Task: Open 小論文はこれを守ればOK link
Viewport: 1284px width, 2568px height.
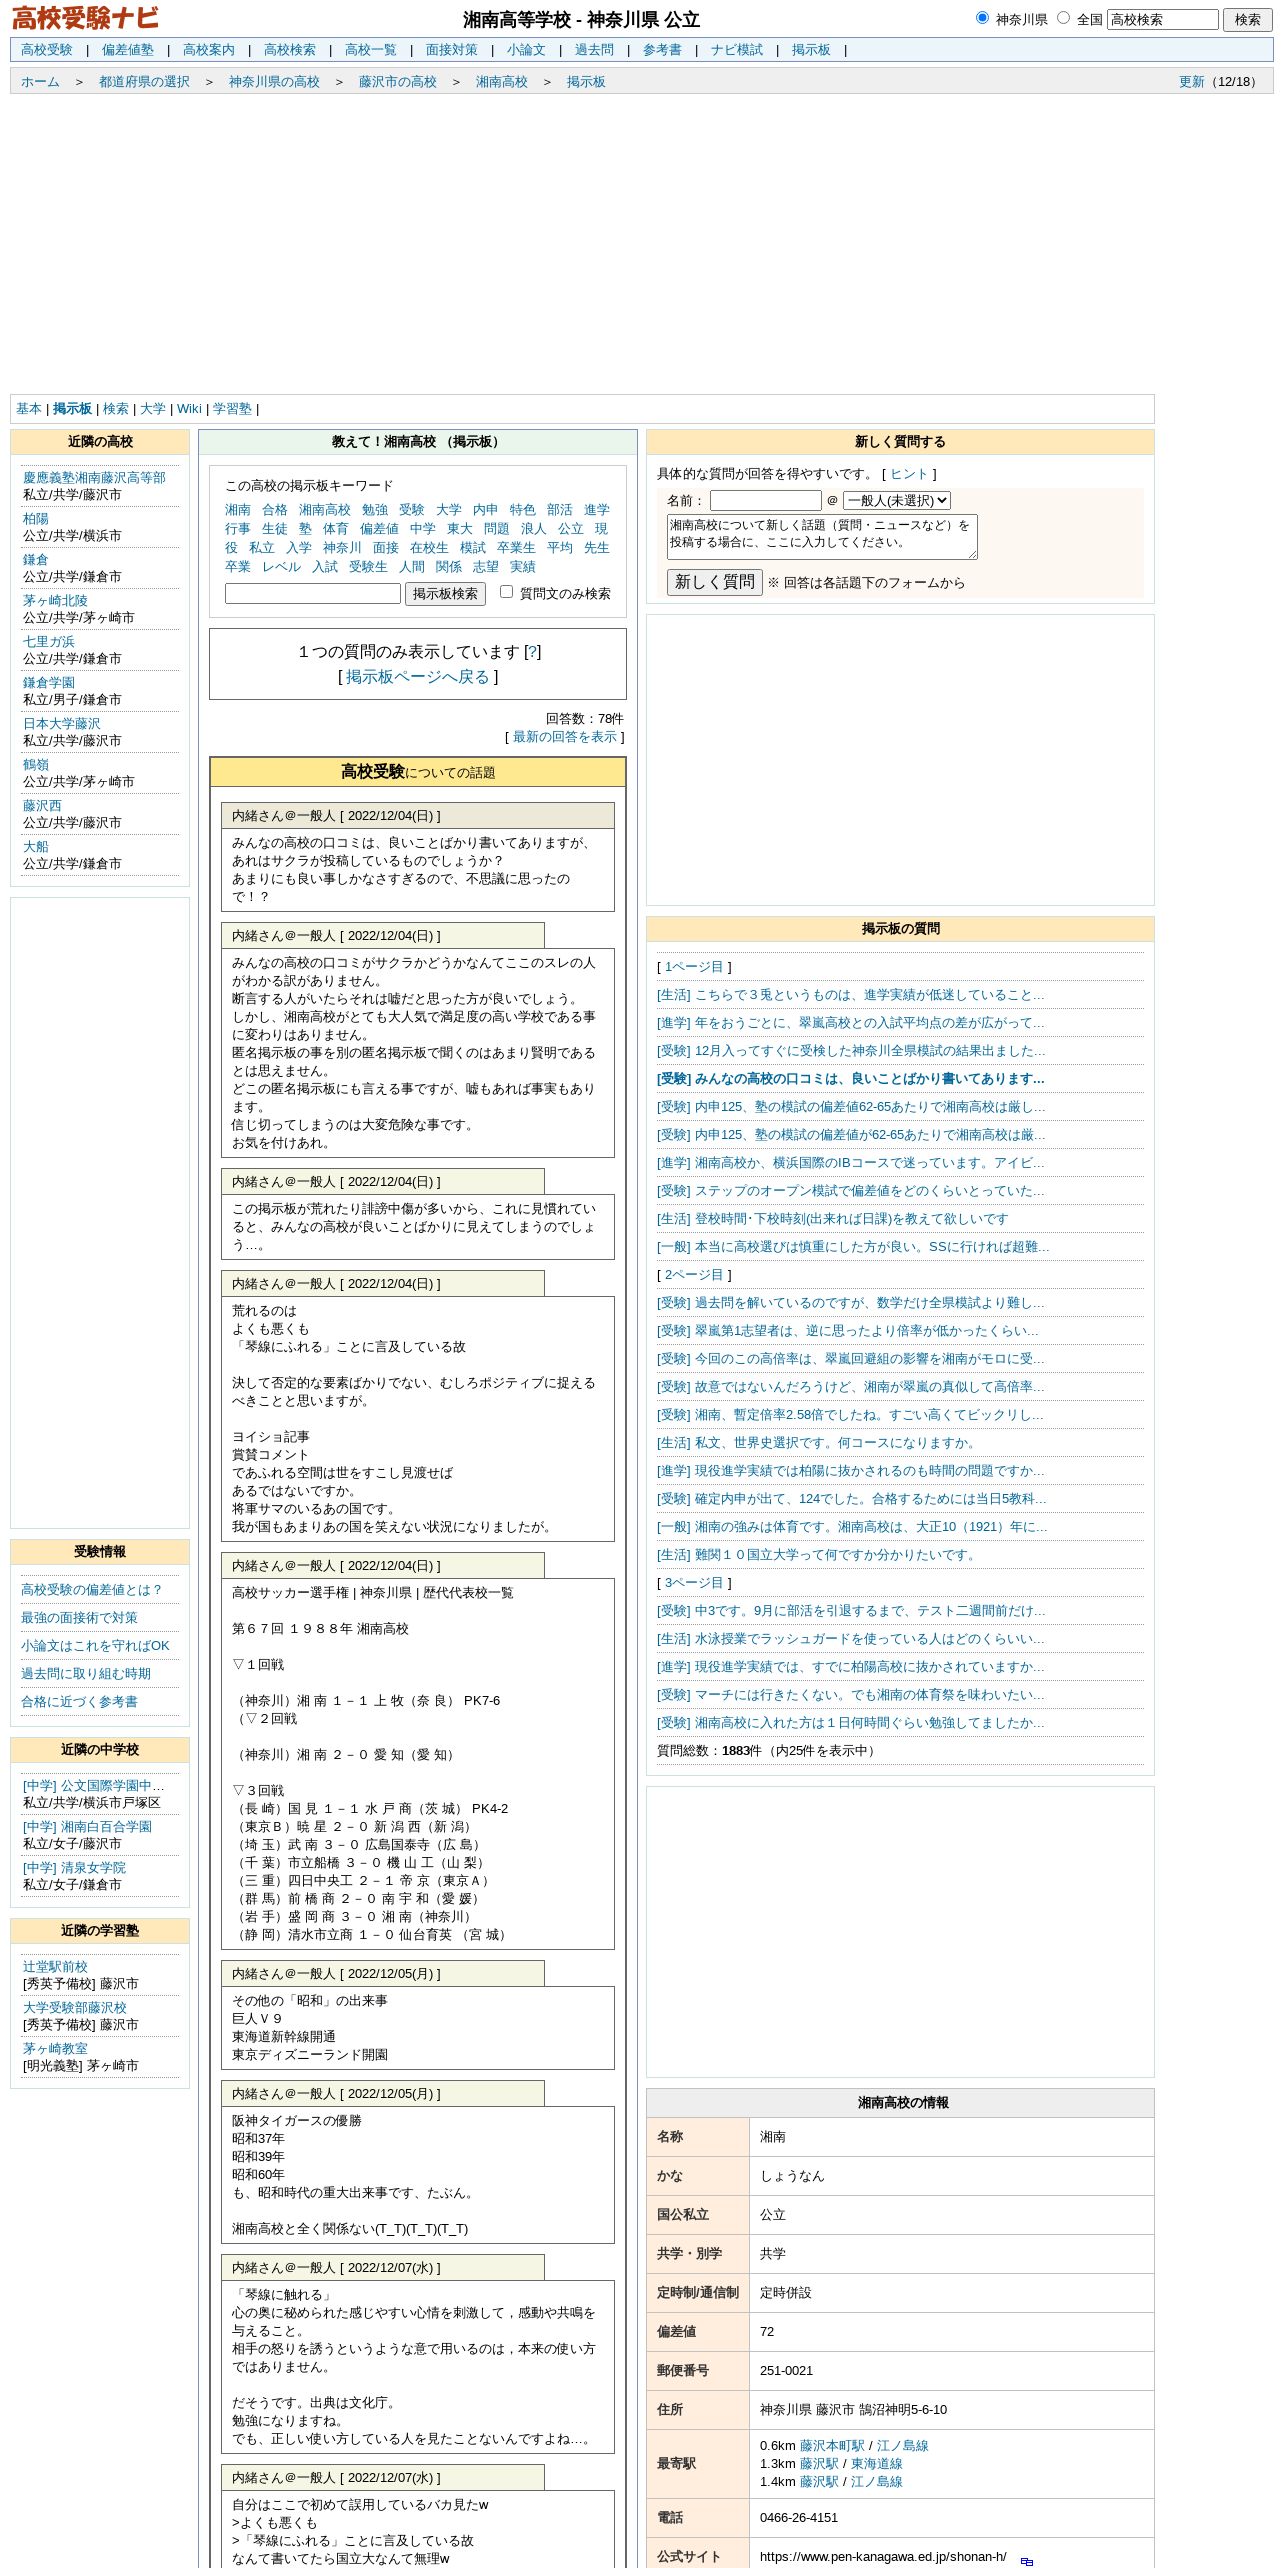Action: [x=96, y=1646]
